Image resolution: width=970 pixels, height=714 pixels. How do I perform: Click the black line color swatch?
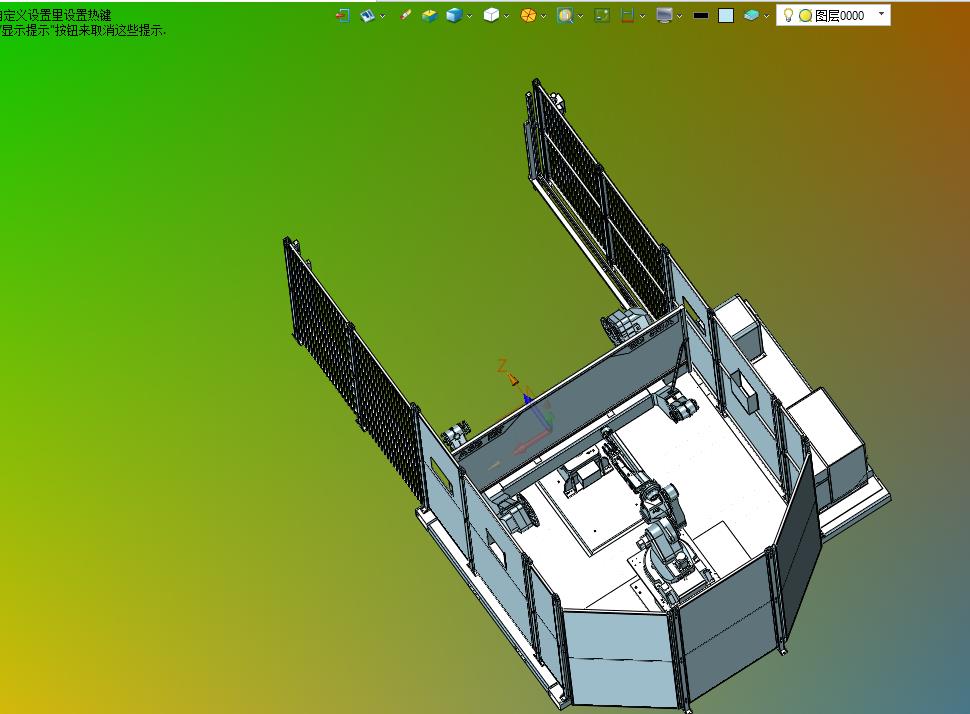(x=701, y=16)
